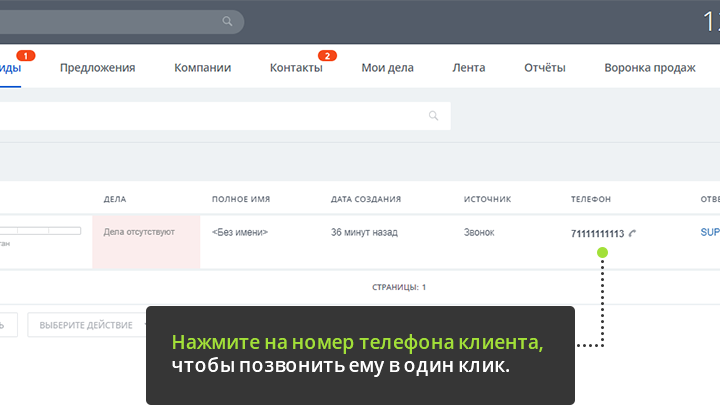
Task: Click the phone number 71111111113
Action: pyautogui.click(x=597, y=234)
